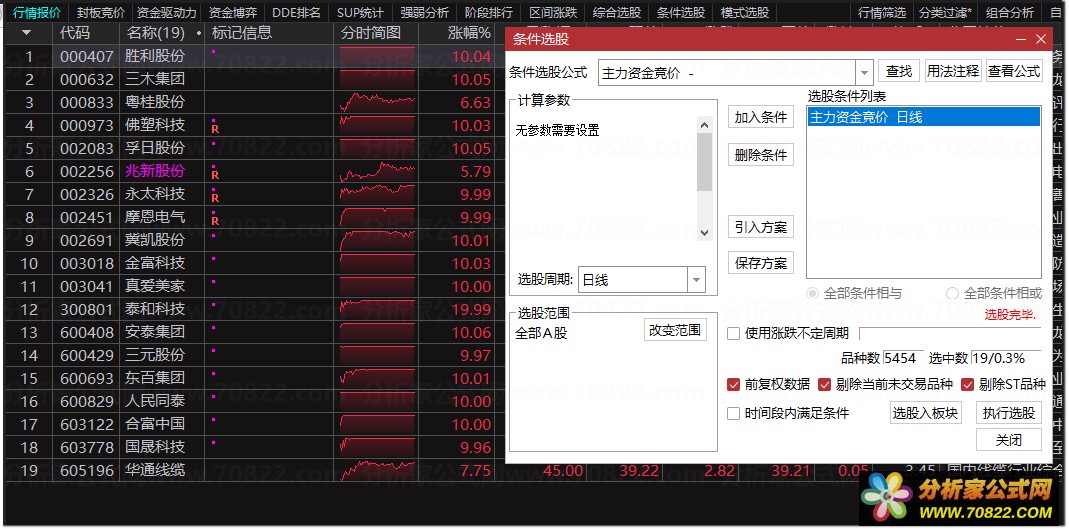Click the R marker icon for 摩恩电气

pyautogui.click(x=215, y=221)
